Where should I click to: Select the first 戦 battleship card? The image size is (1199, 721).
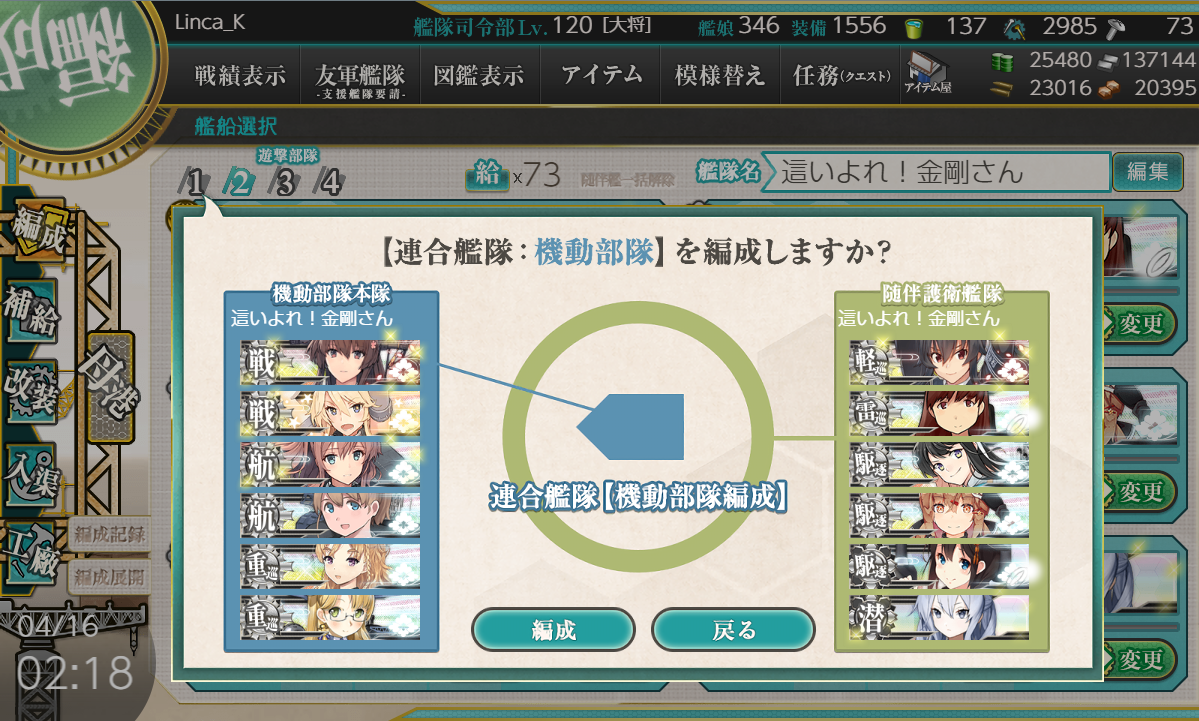tap(330, 362)
